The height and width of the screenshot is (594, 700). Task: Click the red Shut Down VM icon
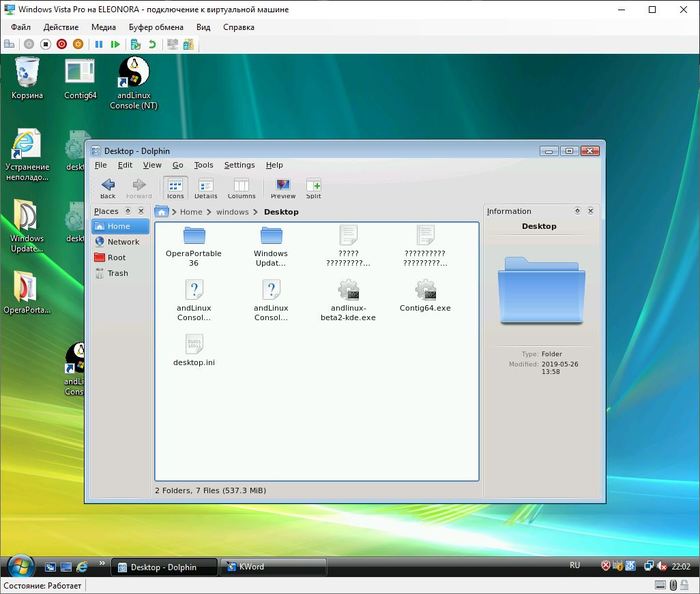click(x=62, y=44)
